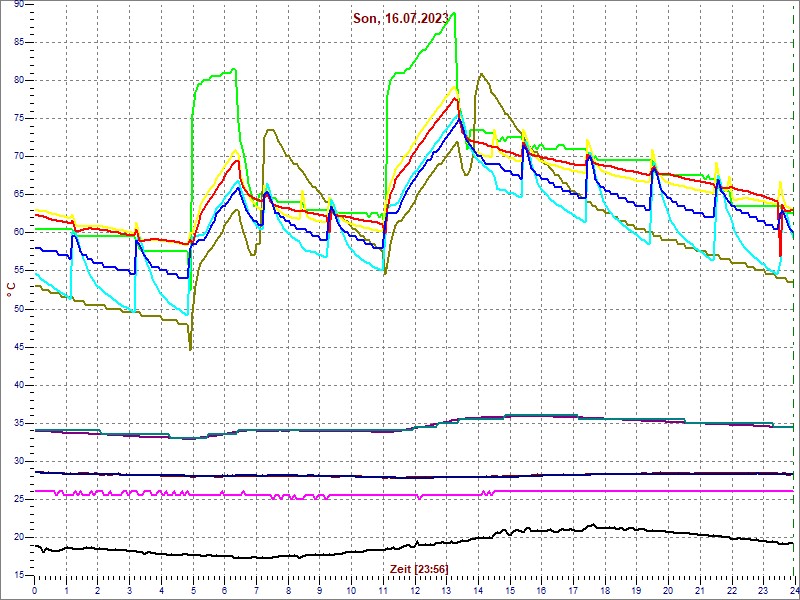This screenshot has height=600, width=800.
Task: Select the 25 value on the temperature axis
Action: tap(18, 499)
